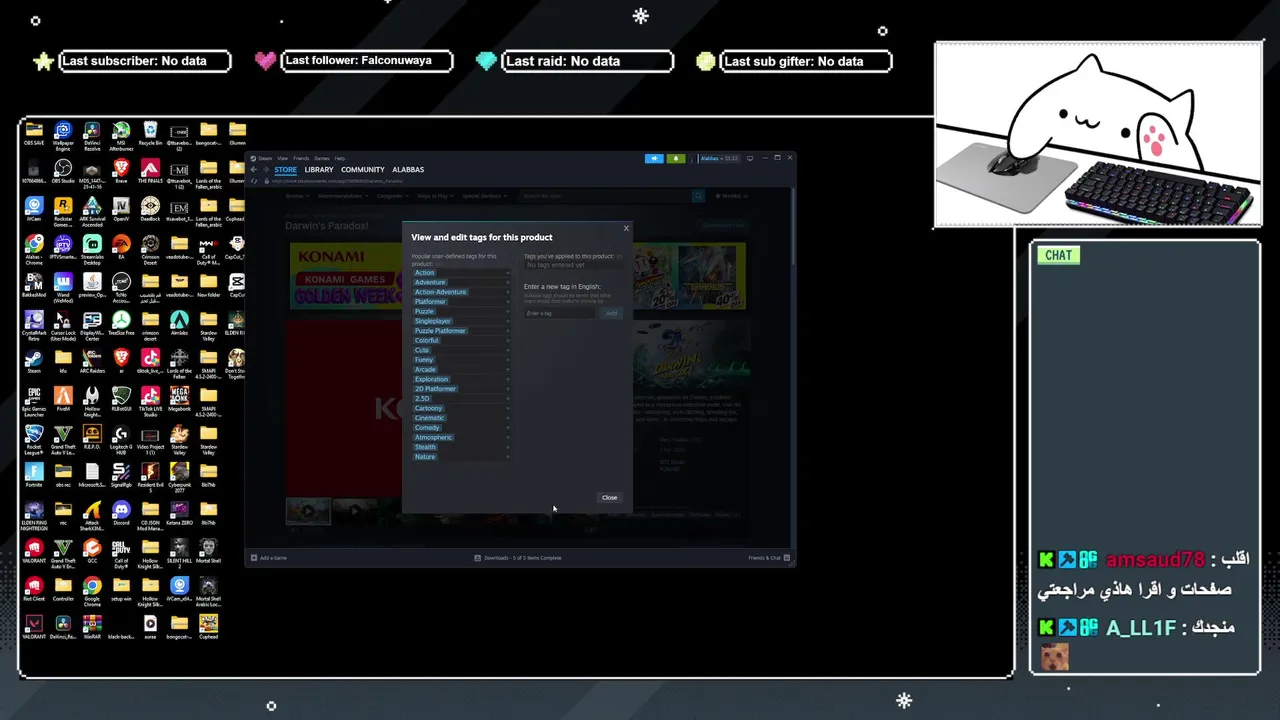The height and width of the screenshot is (720, 1280).
Task: Select Cyberpunk 2077 desktop icon
Action: pyautogui.click(x=179, y=478)
